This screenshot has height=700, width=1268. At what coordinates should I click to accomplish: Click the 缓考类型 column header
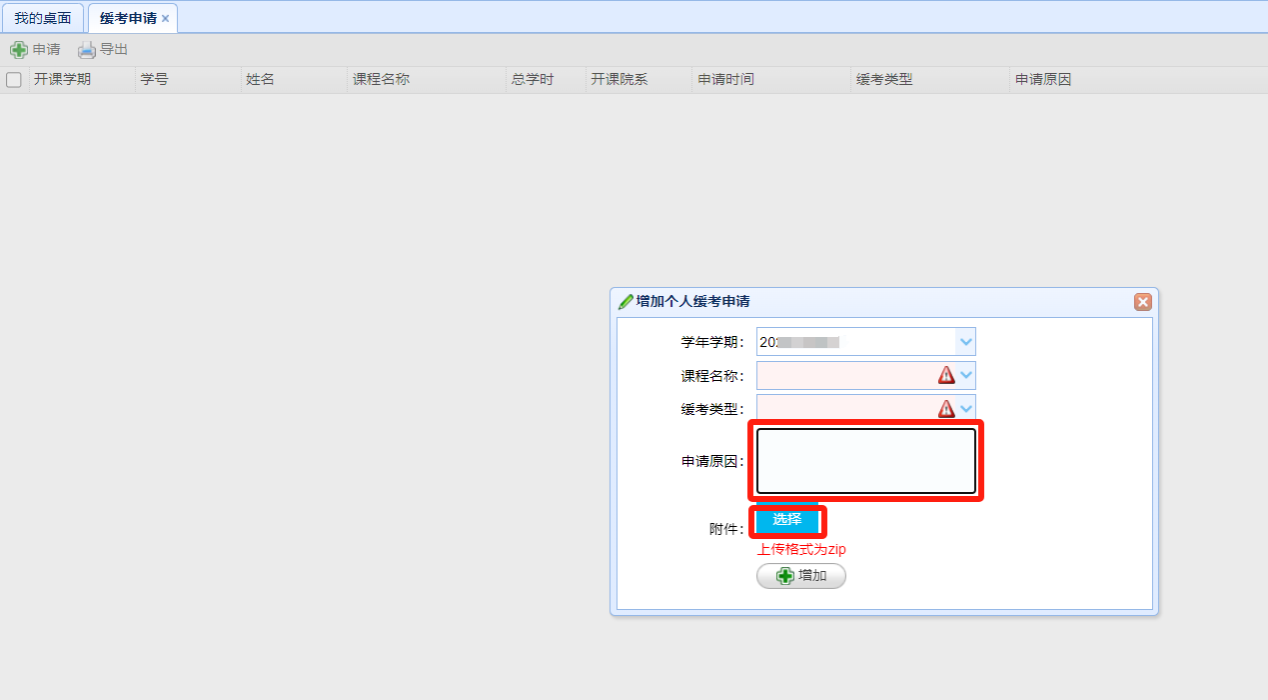884,80
